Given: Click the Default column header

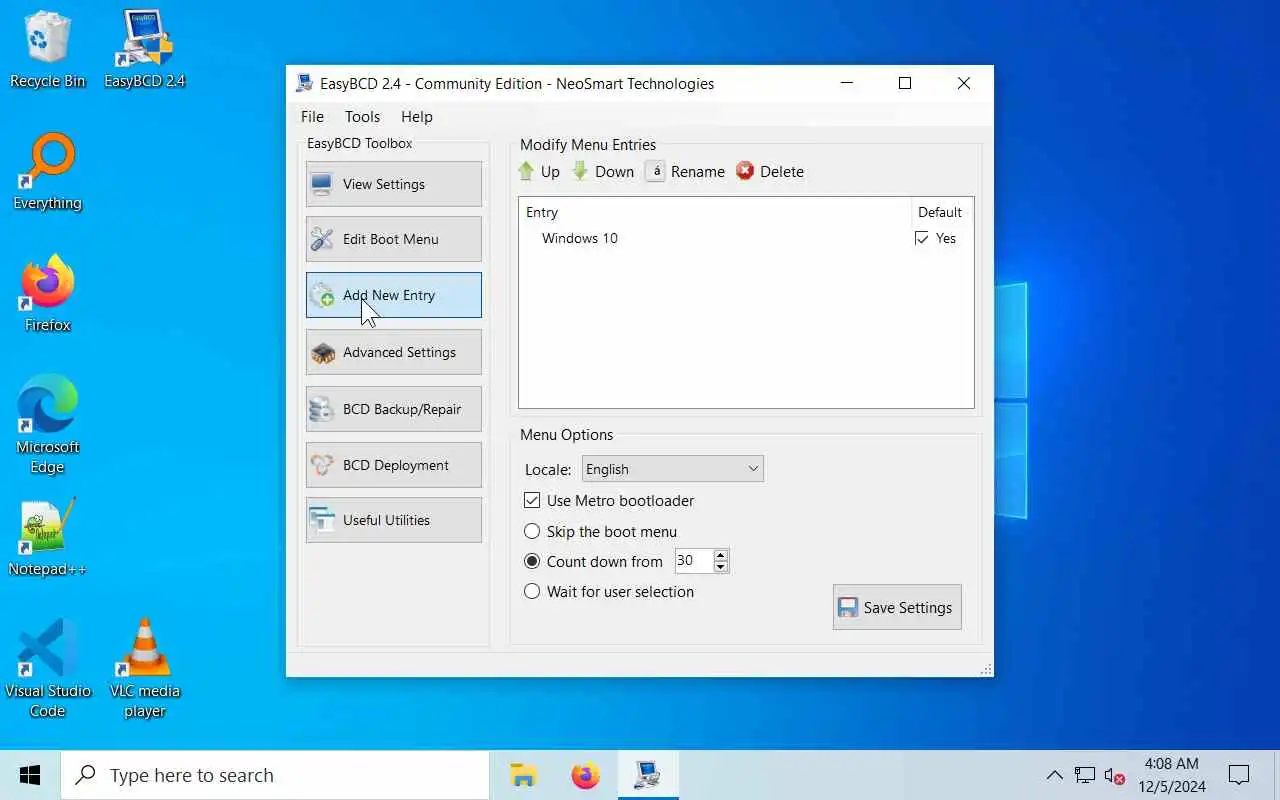Looking at the screenshot, I should click(x=940, y=212).
